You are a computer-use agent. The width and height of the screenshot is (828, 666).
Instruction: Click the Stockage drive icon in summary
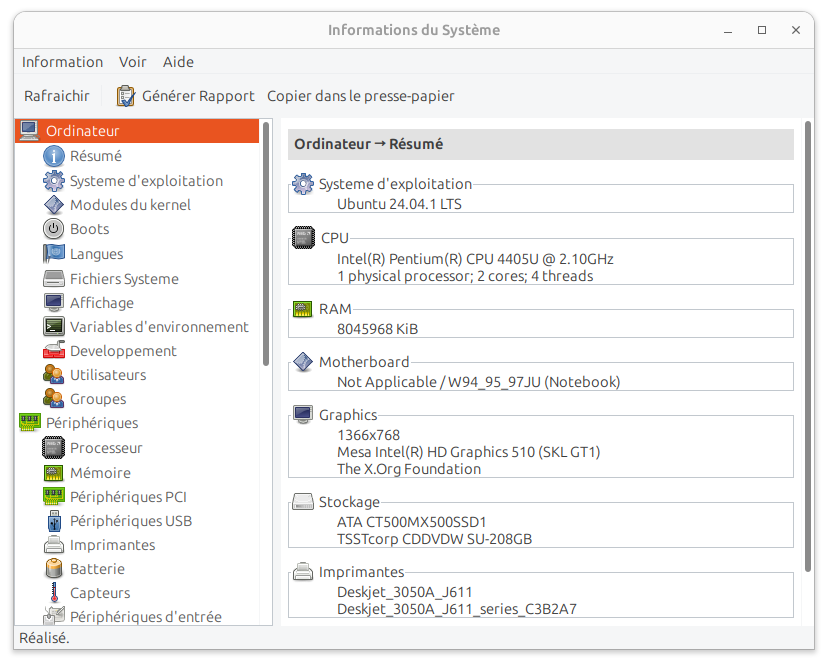(x=303, y=501)
